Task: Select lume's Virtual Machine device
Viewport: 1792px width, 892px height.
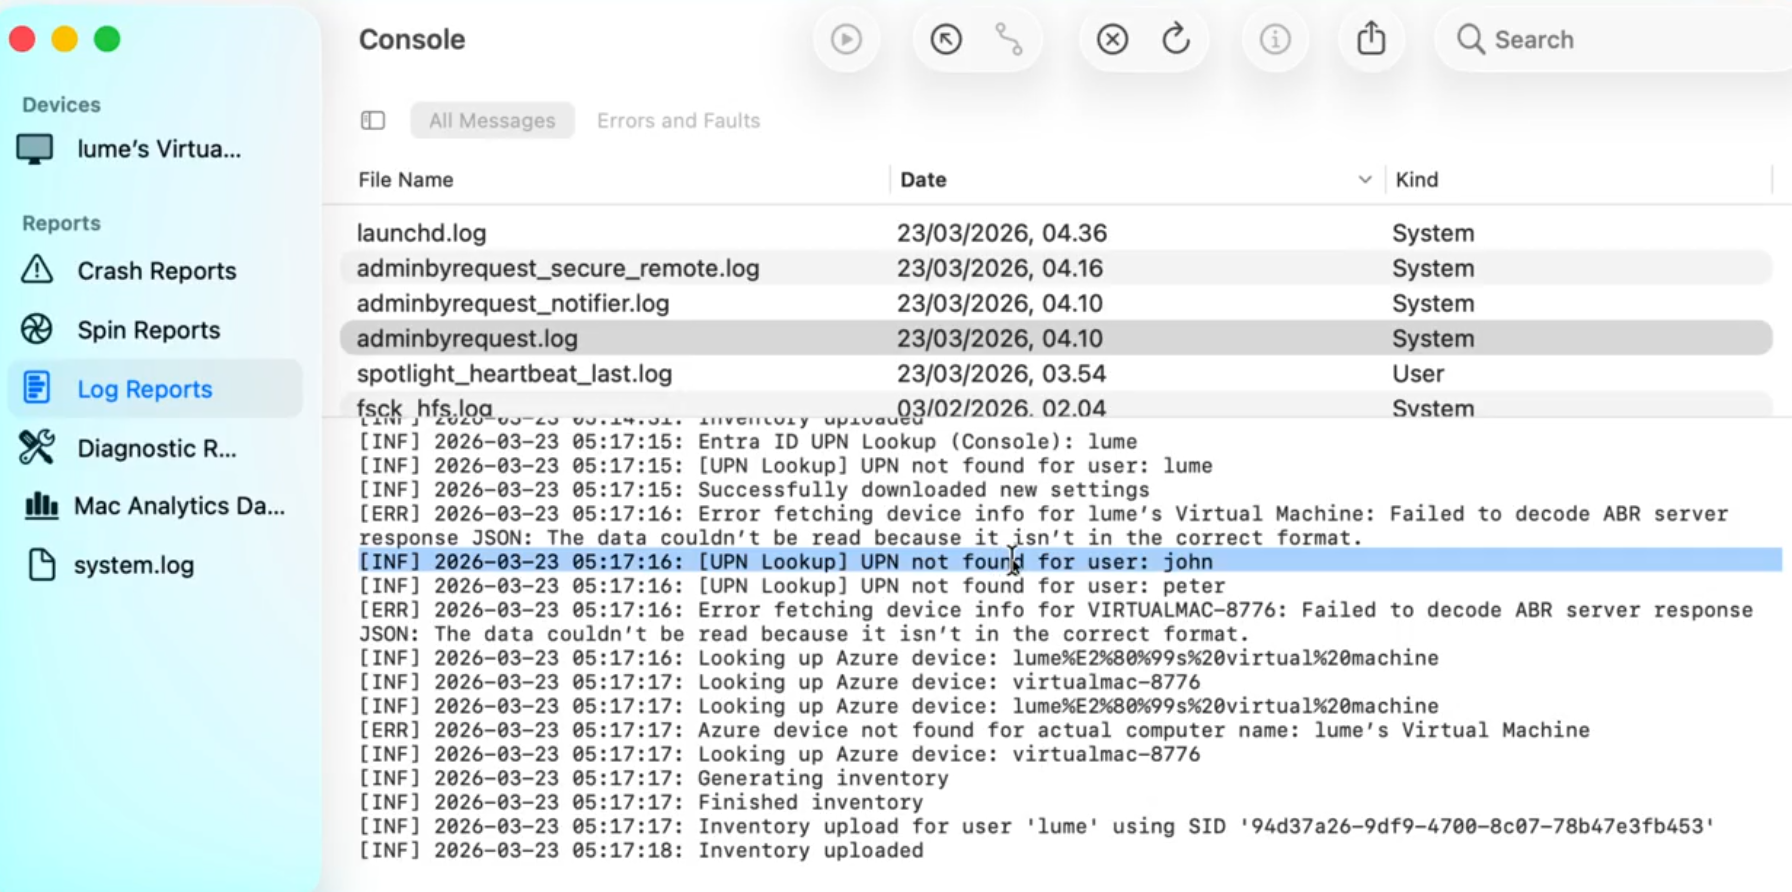Action: tap(159, 149)
